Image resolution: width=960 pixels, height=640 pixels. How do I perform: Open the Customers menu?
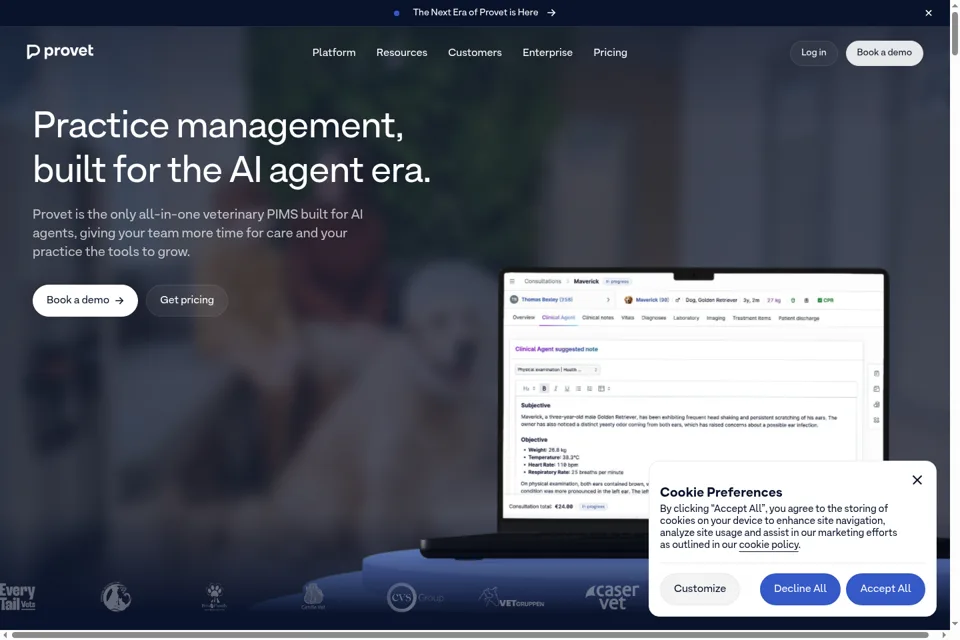pos(474,53)
